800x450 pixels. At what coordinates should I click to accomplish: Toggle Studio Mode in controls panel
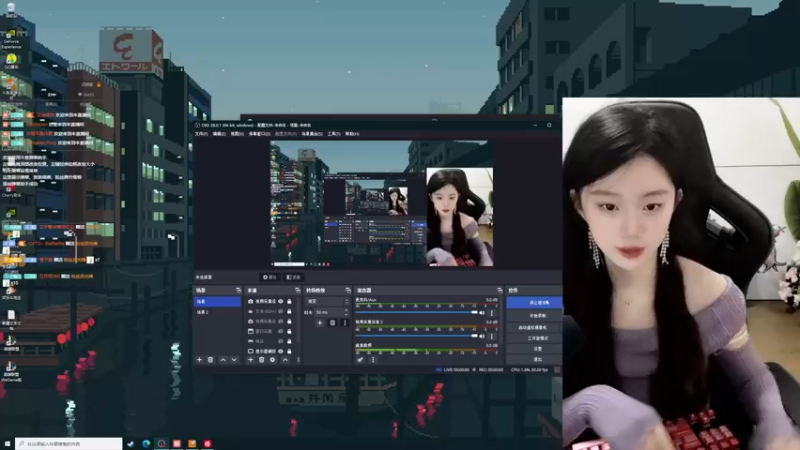pos(534,338)
